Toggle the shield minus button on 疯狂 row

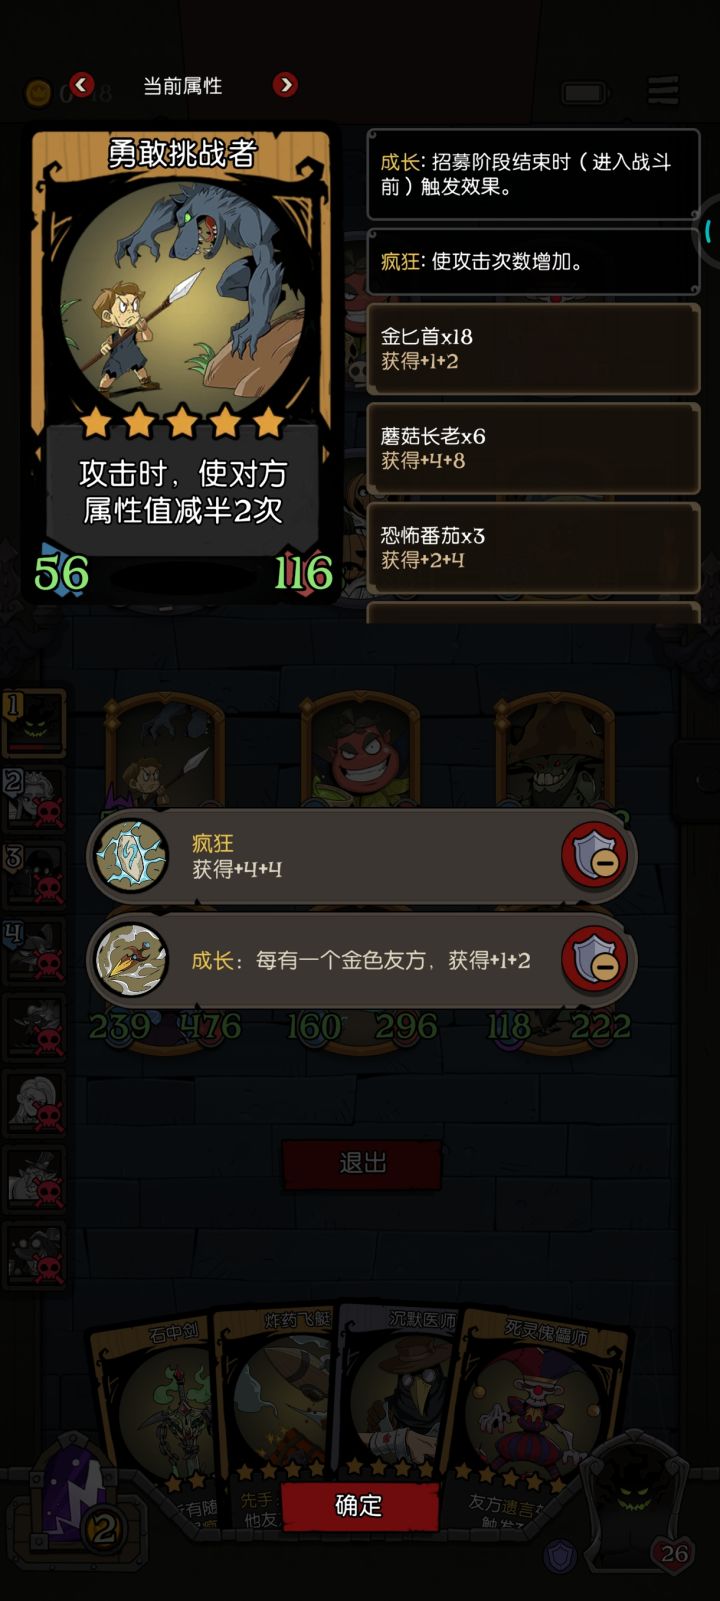595,856
